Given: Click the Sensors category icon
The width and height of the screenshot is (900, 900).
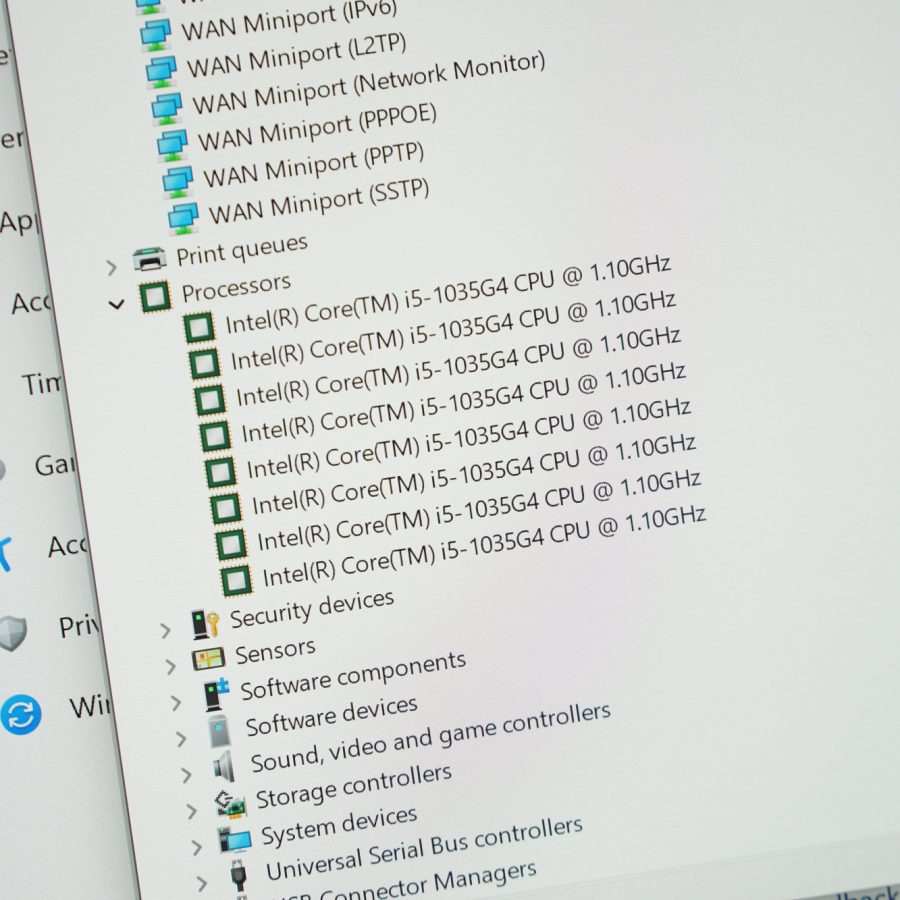Looking at the screenshot, I should pyautogui.click(x=208, y=660).
